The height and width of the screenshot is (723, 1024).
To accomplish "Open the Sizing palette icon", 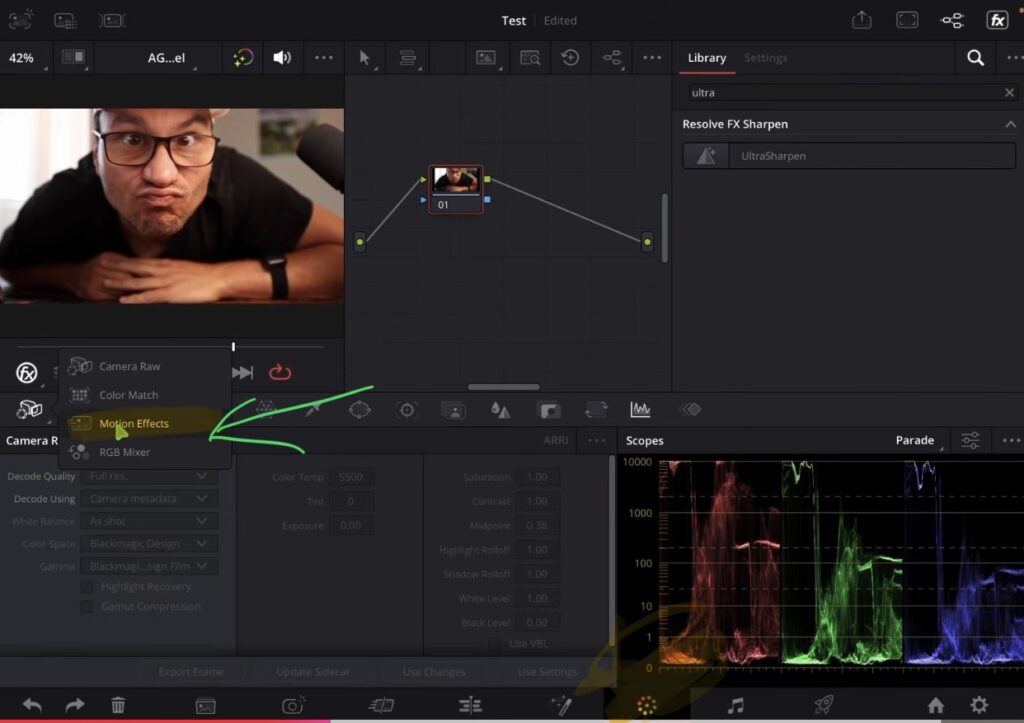I will click(x=595, y=410).
